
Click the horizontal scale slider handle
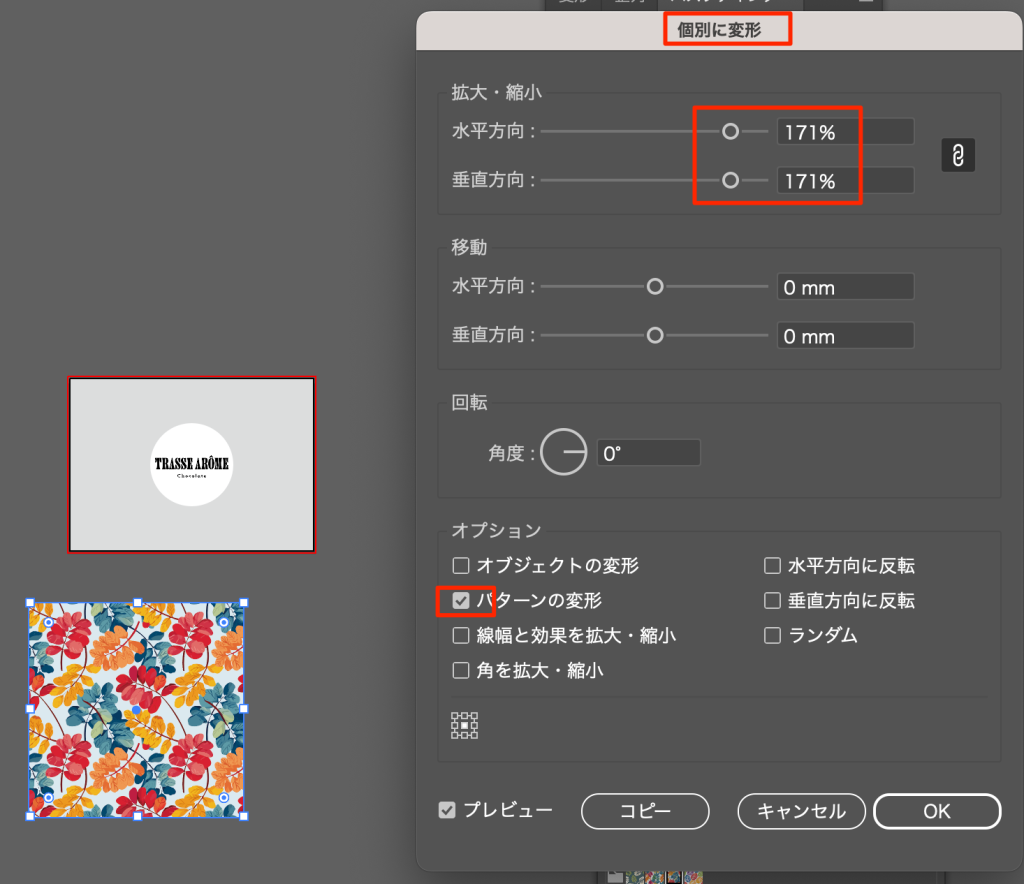tap(731, 131)
